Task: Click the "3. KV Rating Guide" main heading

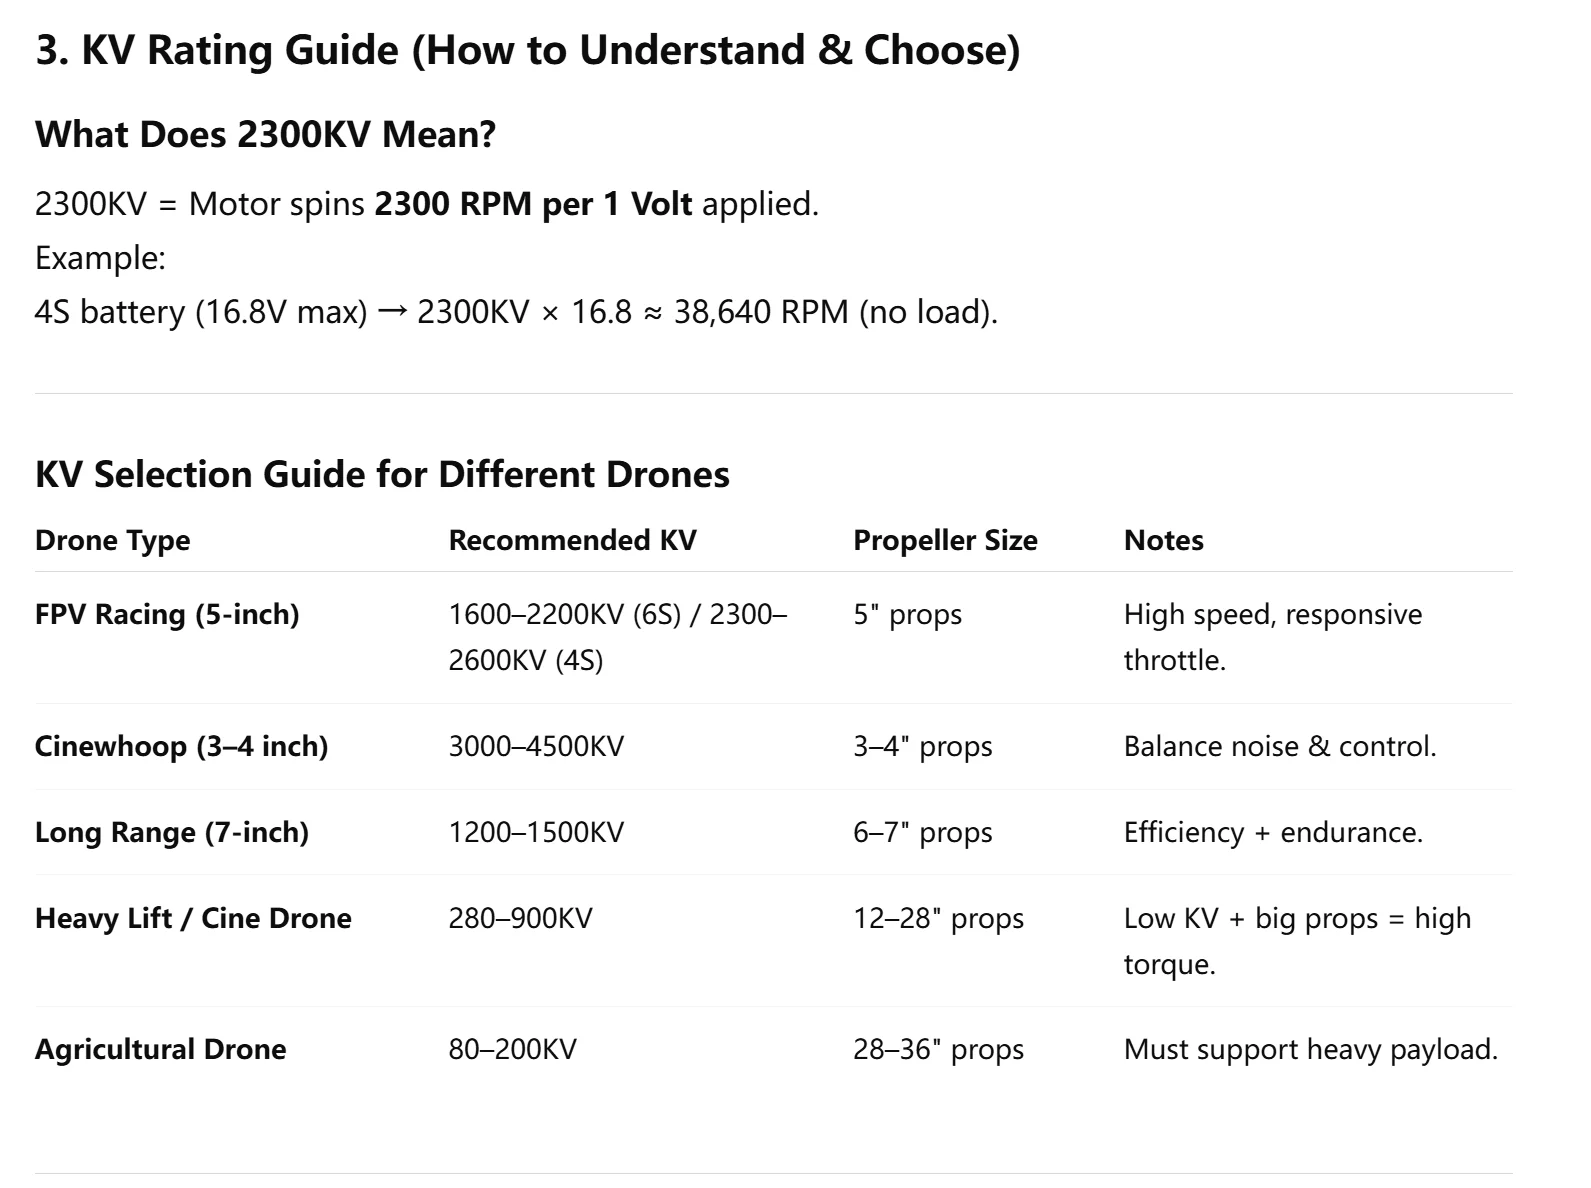Action: point(527,50)
